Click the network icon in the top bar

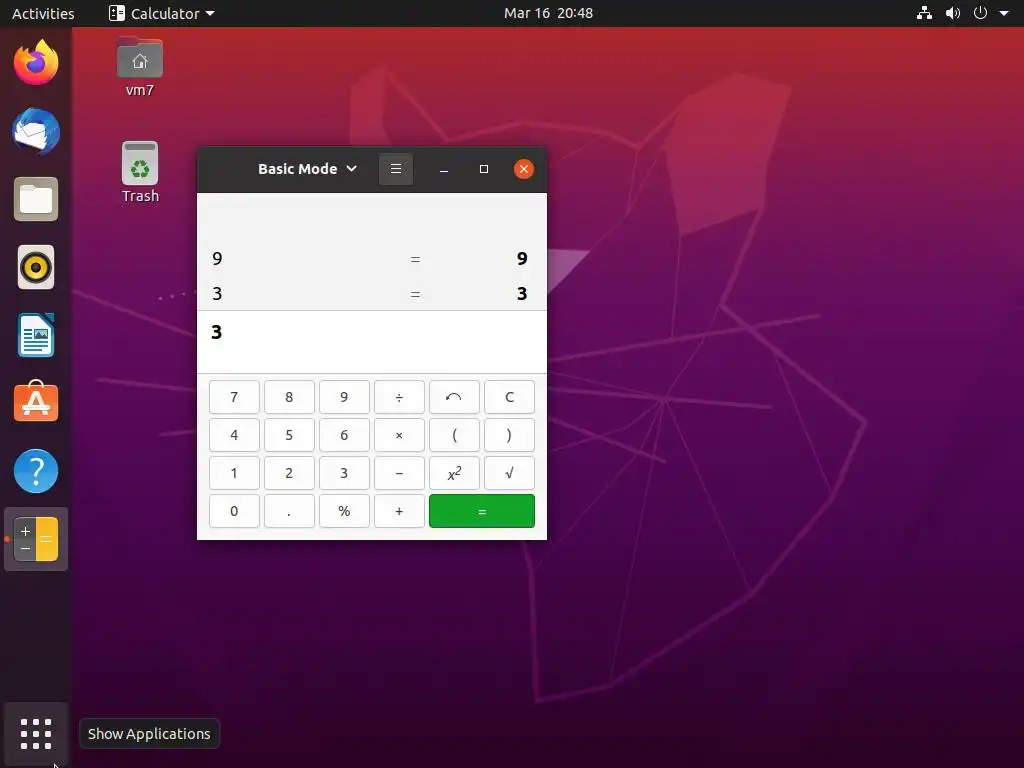click(x=924, y=13)
